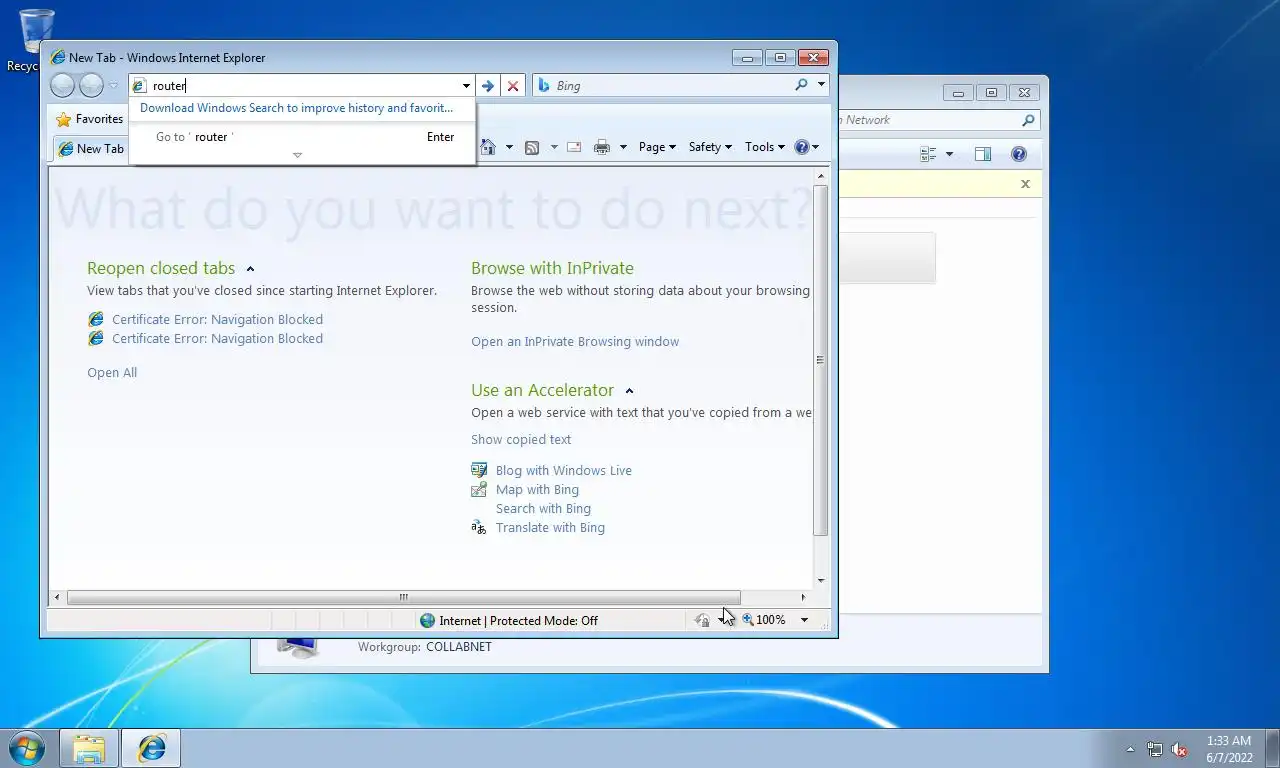This screenshot has width=1280, height=768.
Task: Open the address bar autocomplete dropdown arrow
Action: [466, 86]
